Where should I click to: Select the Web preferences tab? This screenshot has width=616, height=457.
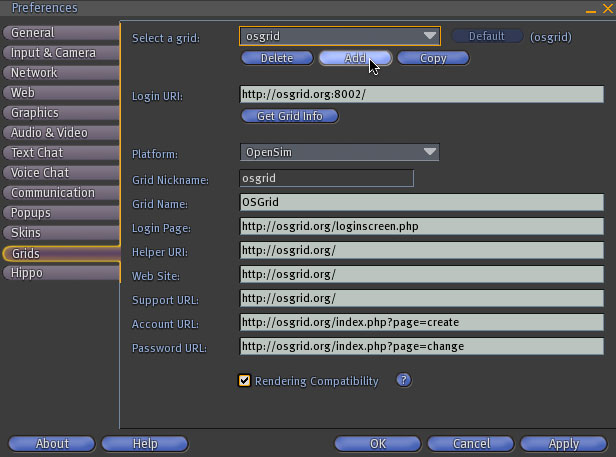pyautogui.click(x=61, y=93)
